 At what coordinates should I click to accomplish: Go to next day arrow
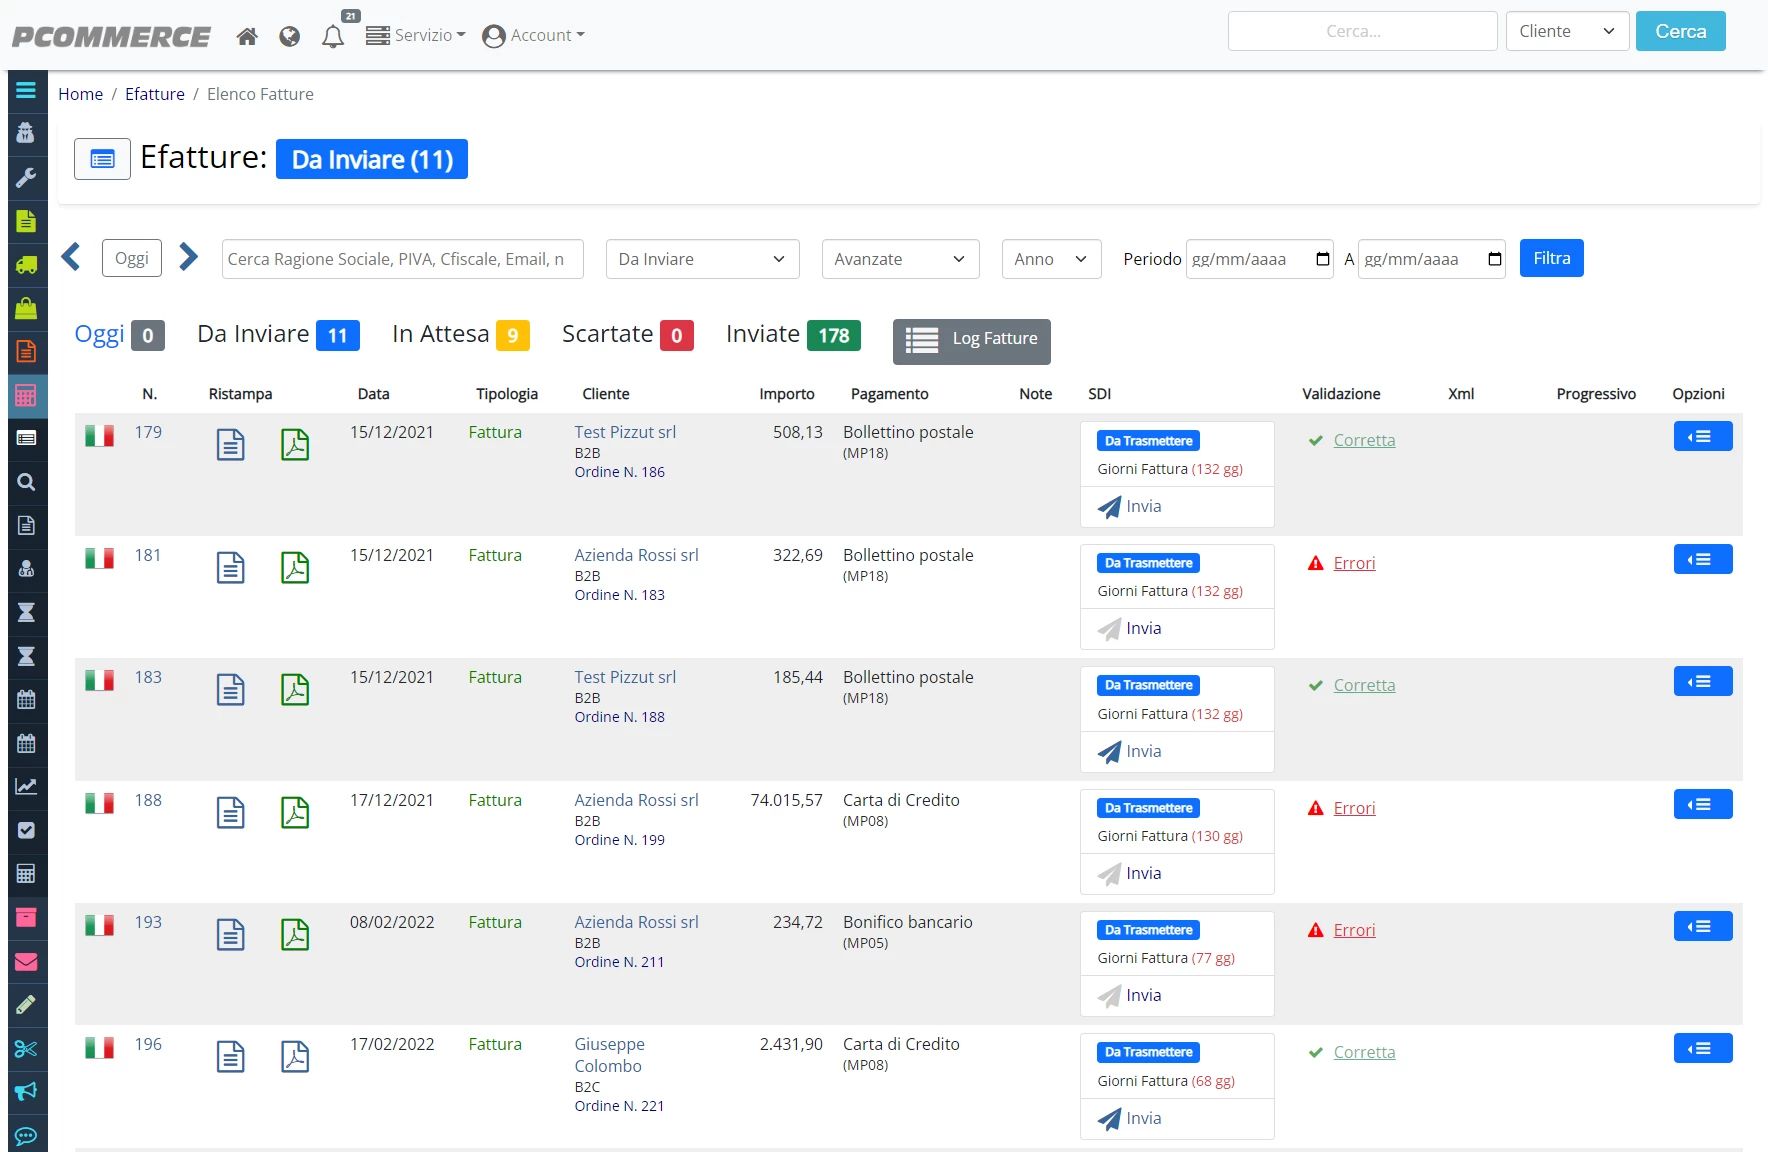(x=188, y=257)
